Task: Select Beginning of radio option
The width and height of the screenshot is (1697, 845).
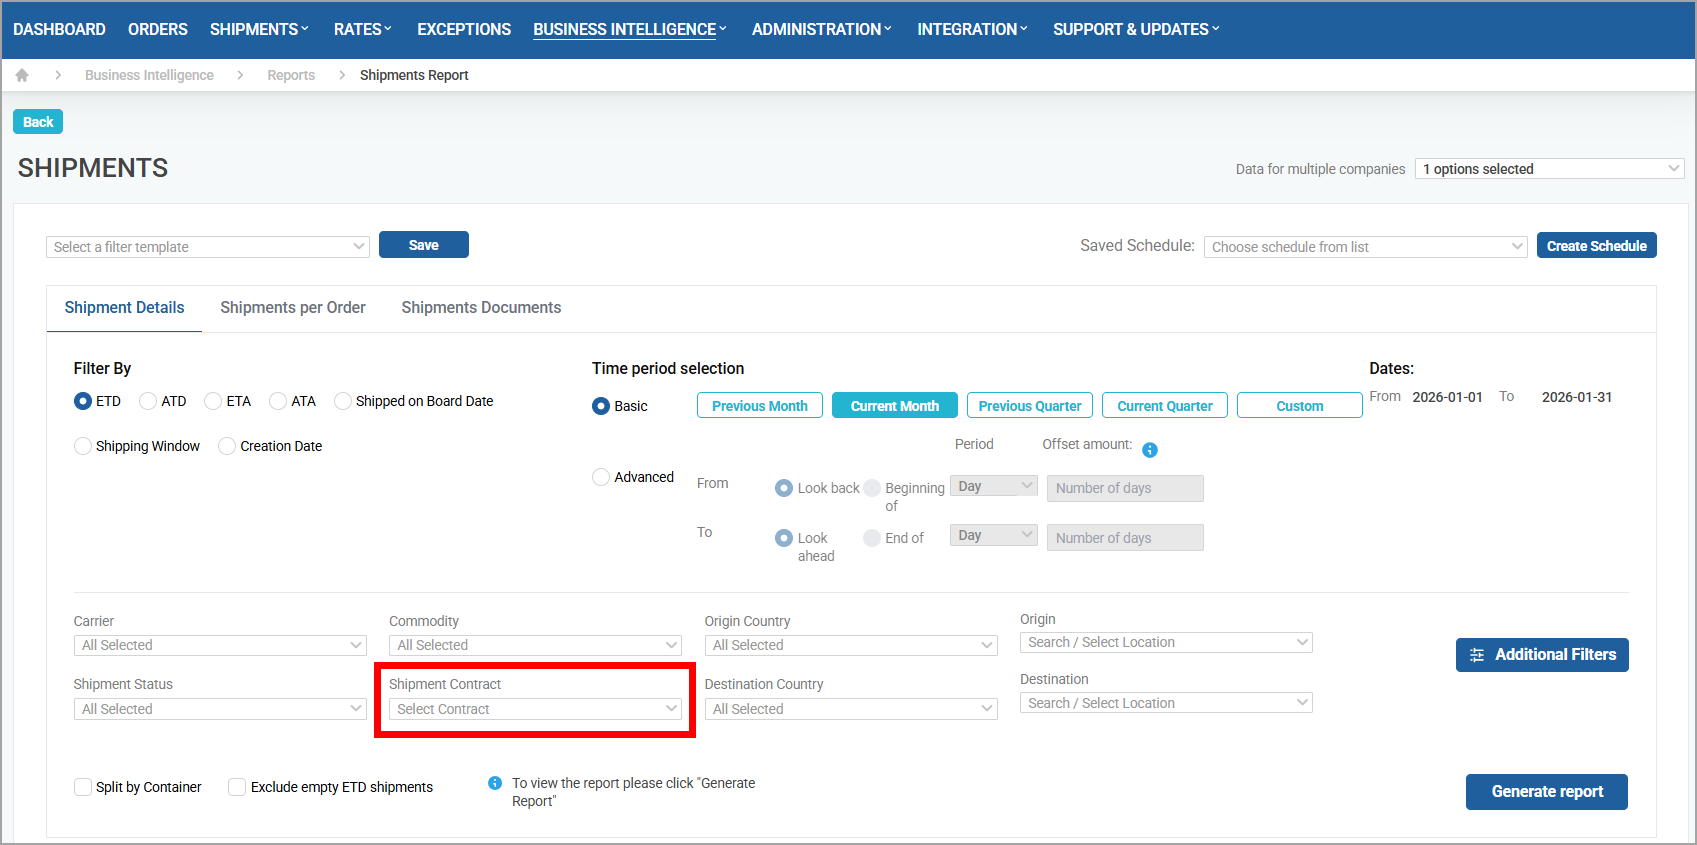Action: (872, 488)
